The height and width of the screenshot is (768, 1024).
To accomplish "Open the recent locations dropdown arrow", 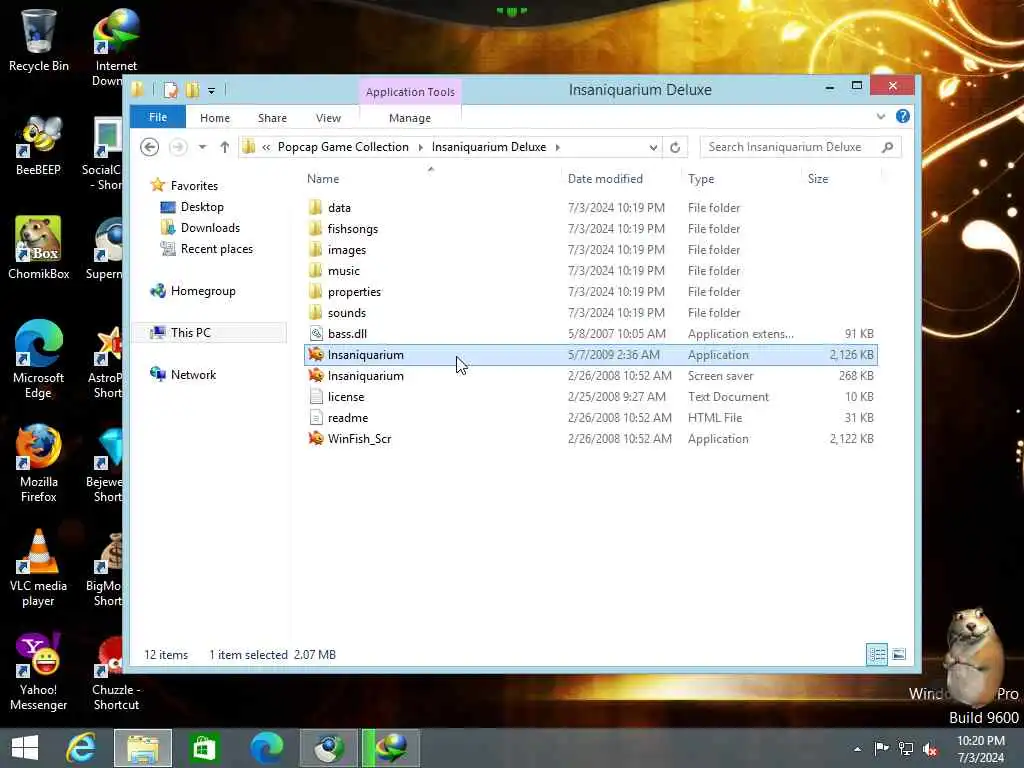I will pos(202,147).
